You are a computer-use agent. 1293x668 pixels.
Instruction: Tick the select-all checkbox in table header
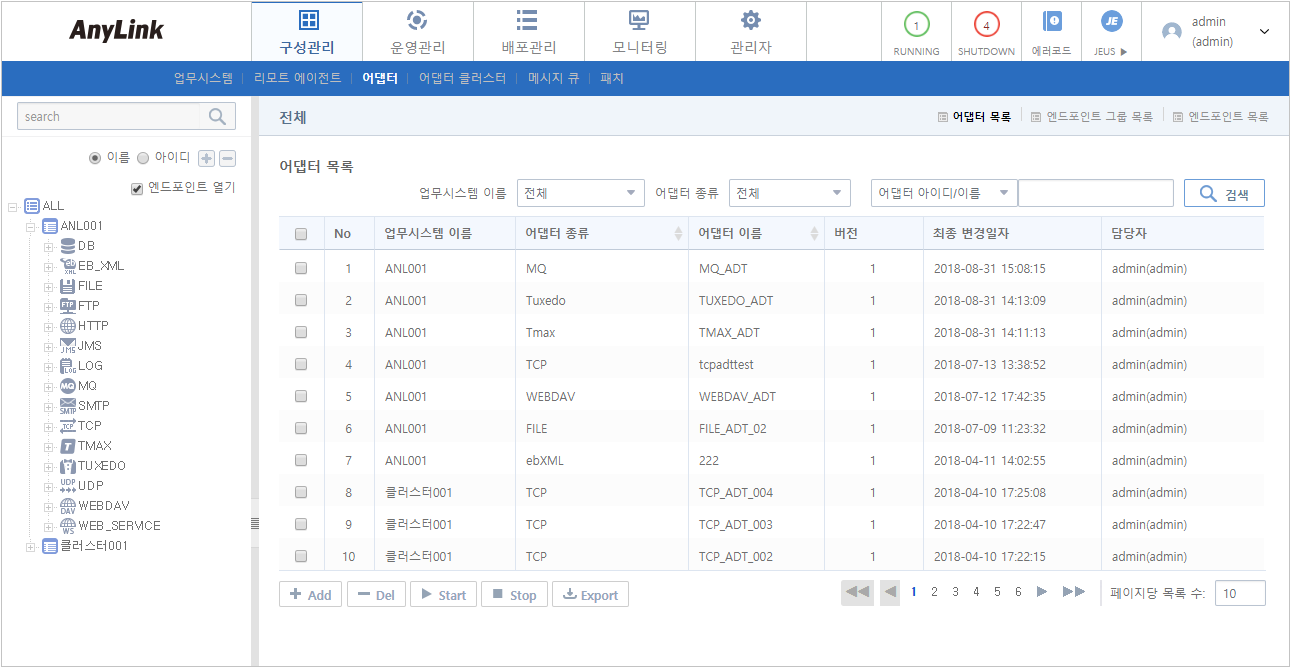pyautogui.click(x=301, y=234)
